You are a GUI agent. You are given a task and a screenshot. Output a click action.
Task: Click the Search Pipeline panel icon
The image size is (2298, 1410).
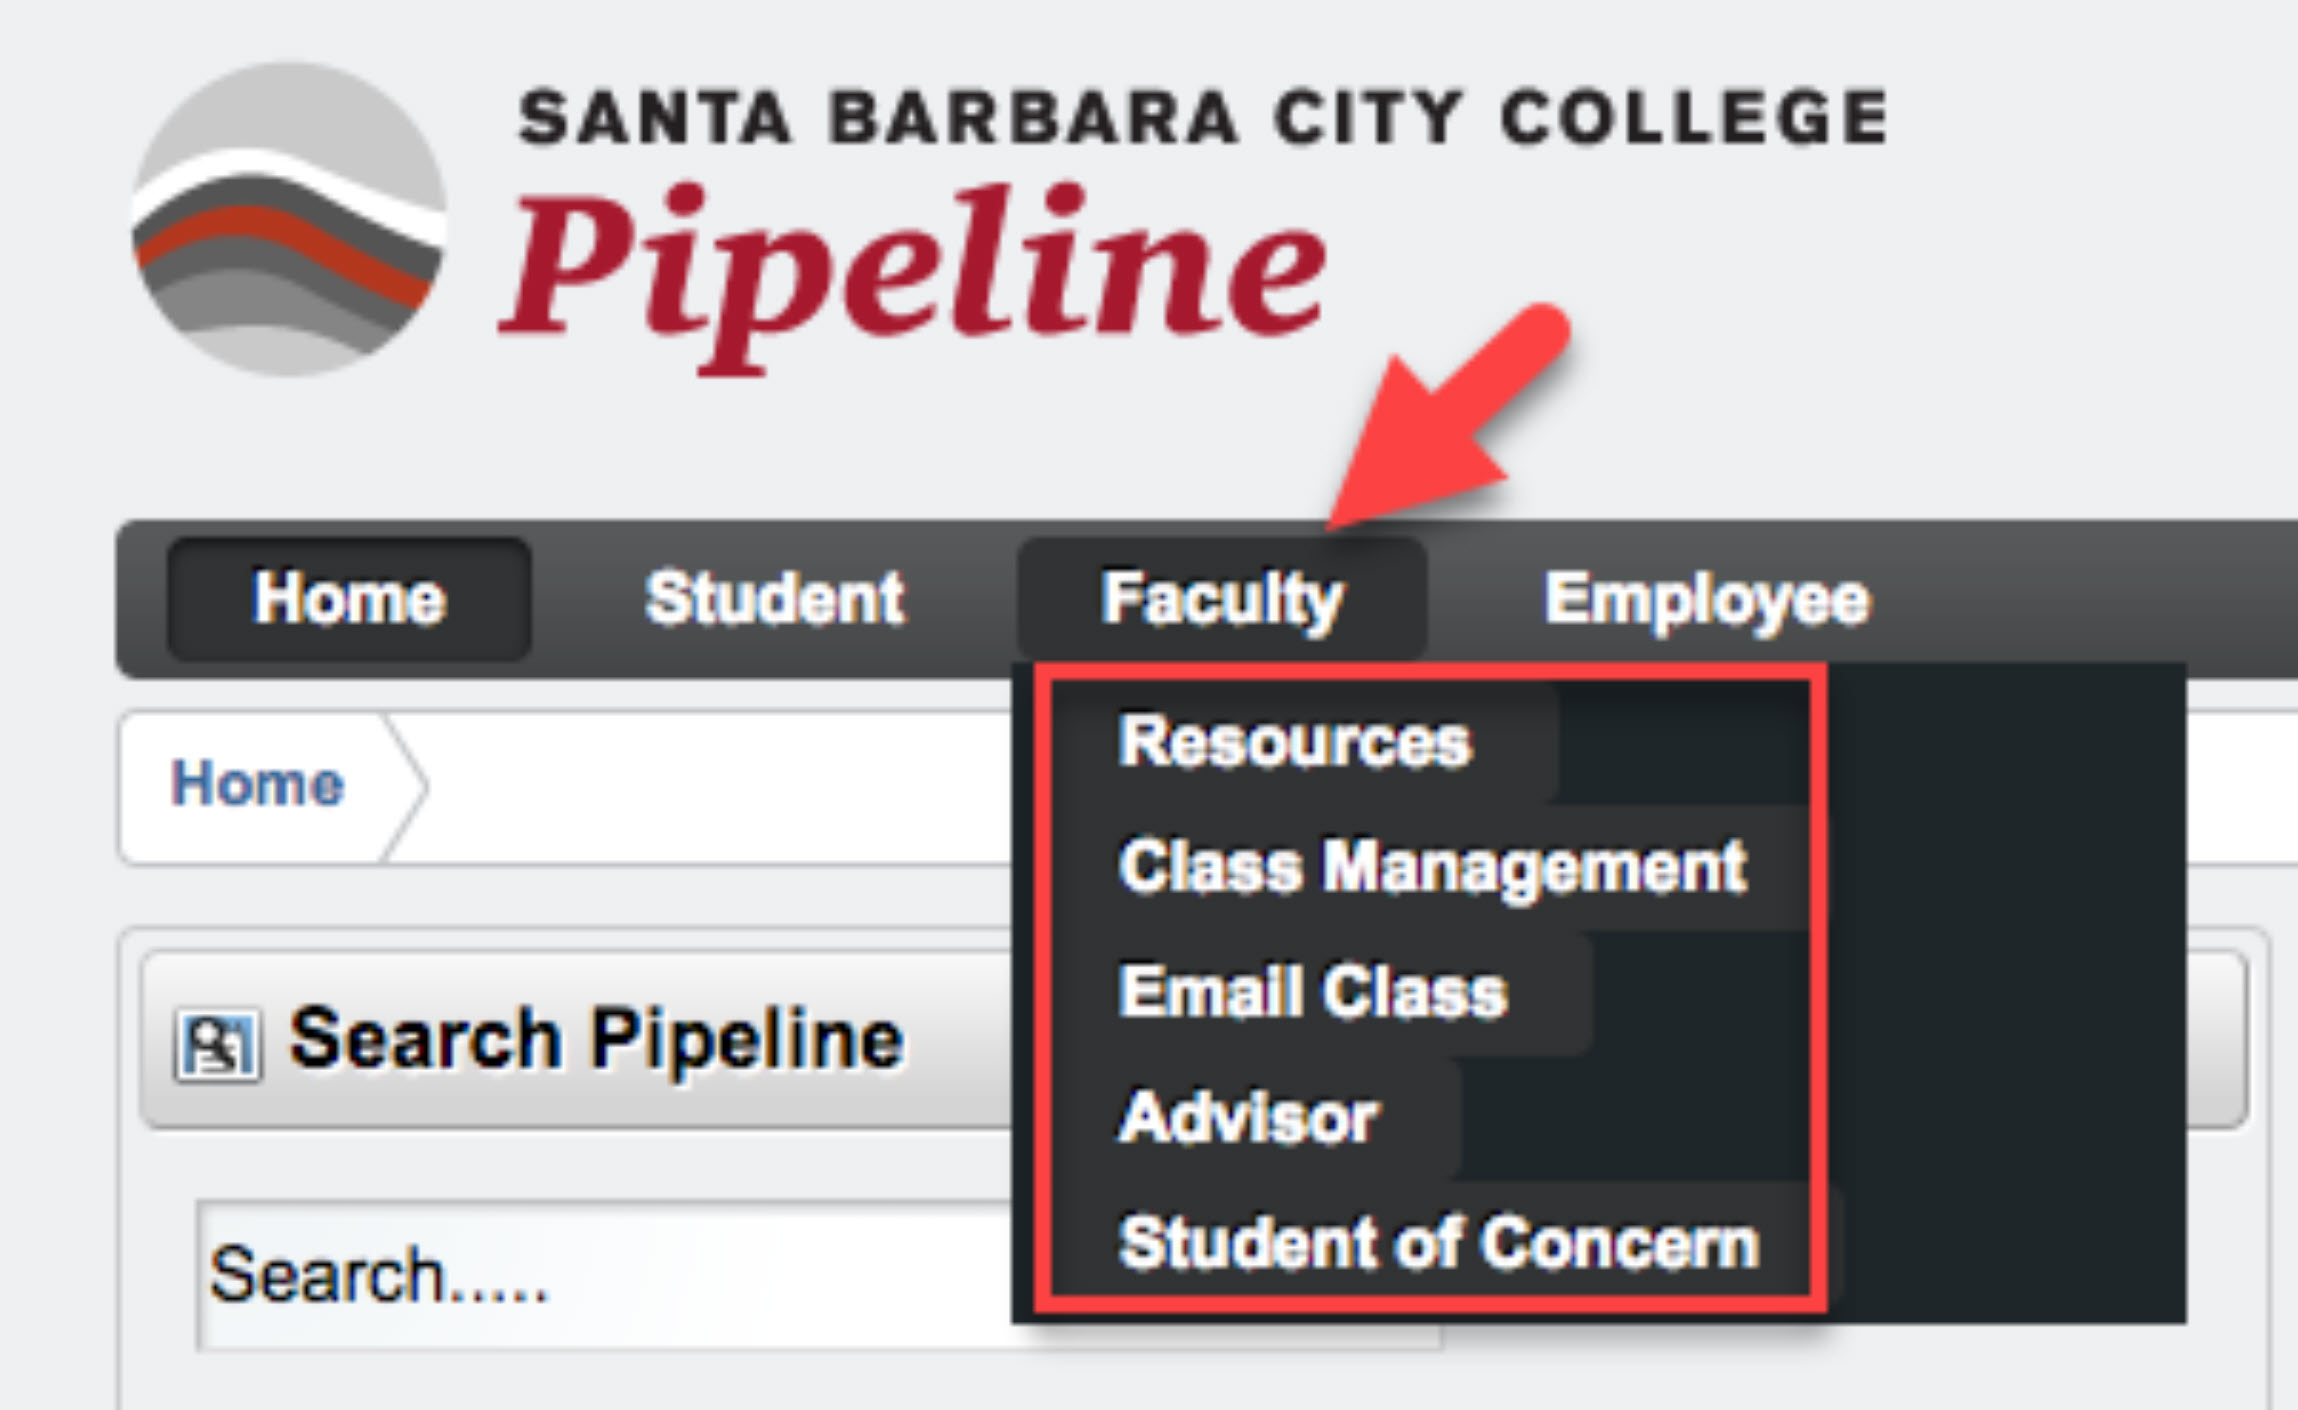pyautogui.click(x=218, y=1046)
